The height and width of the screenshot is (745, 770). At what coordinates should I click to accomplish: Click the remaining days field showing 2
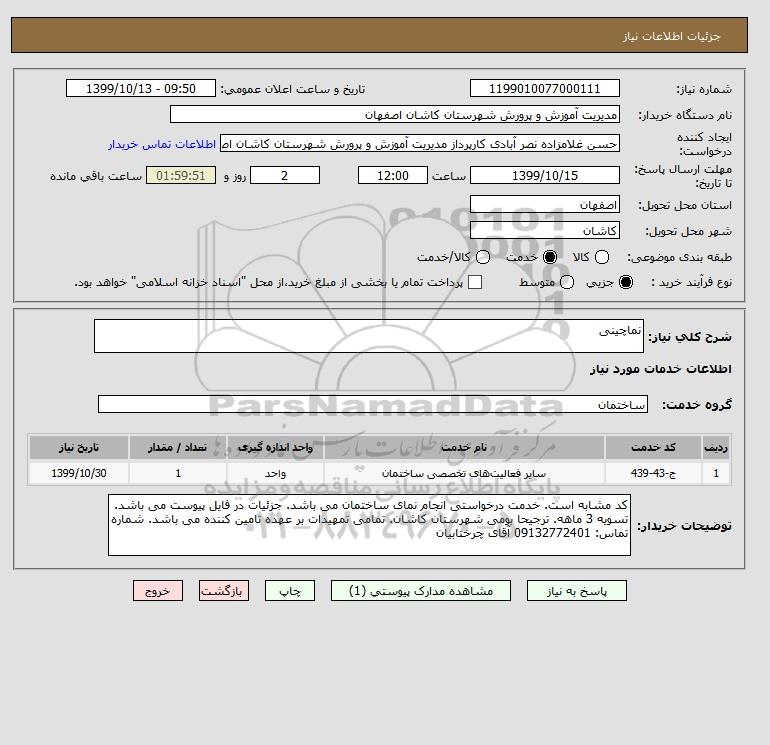pyautogui.click(x=285, y=175)
